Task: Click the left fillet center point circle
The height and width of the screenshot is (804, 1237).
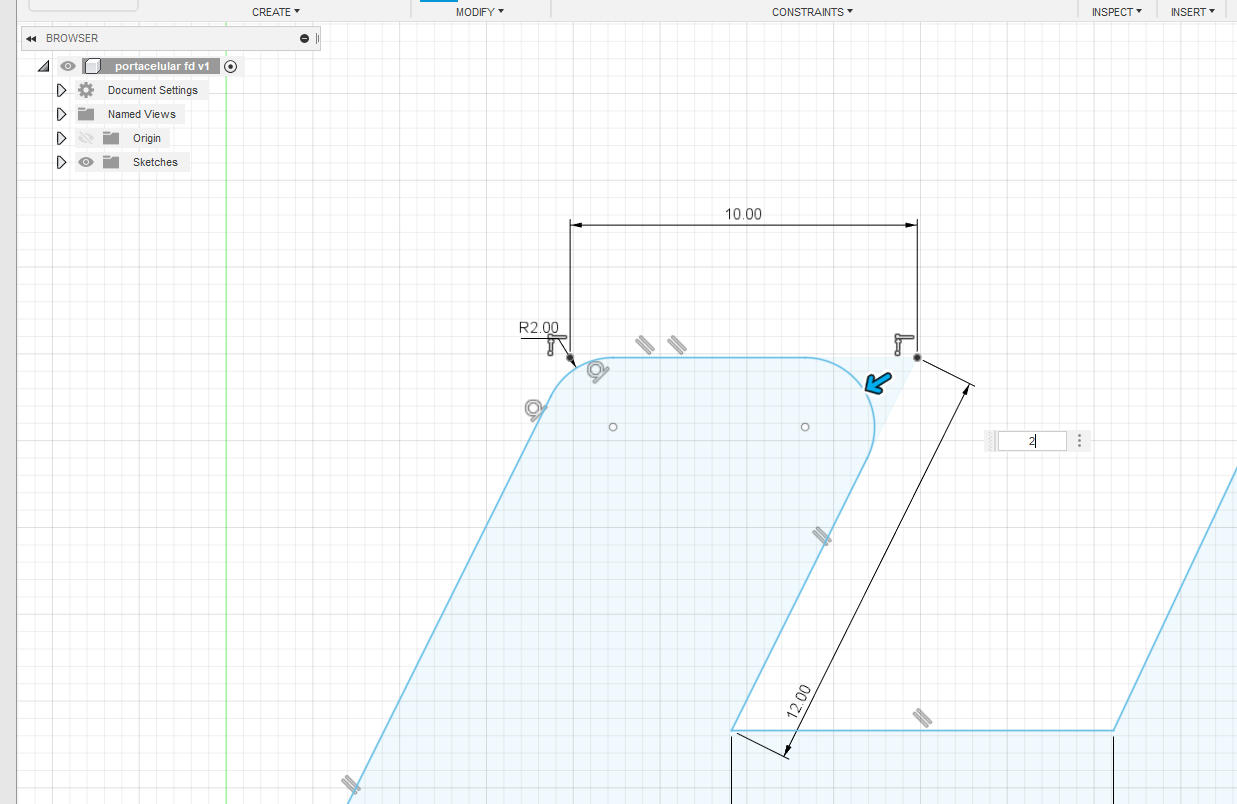Action: [x=613, y=427]
